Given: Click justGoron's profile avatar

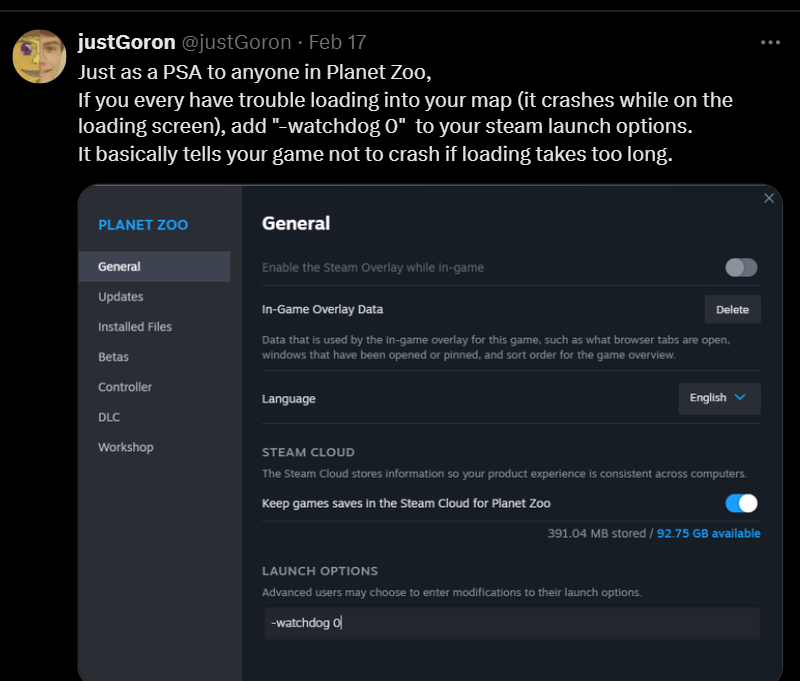Looking at the screenshot, I should click(39, 56).
